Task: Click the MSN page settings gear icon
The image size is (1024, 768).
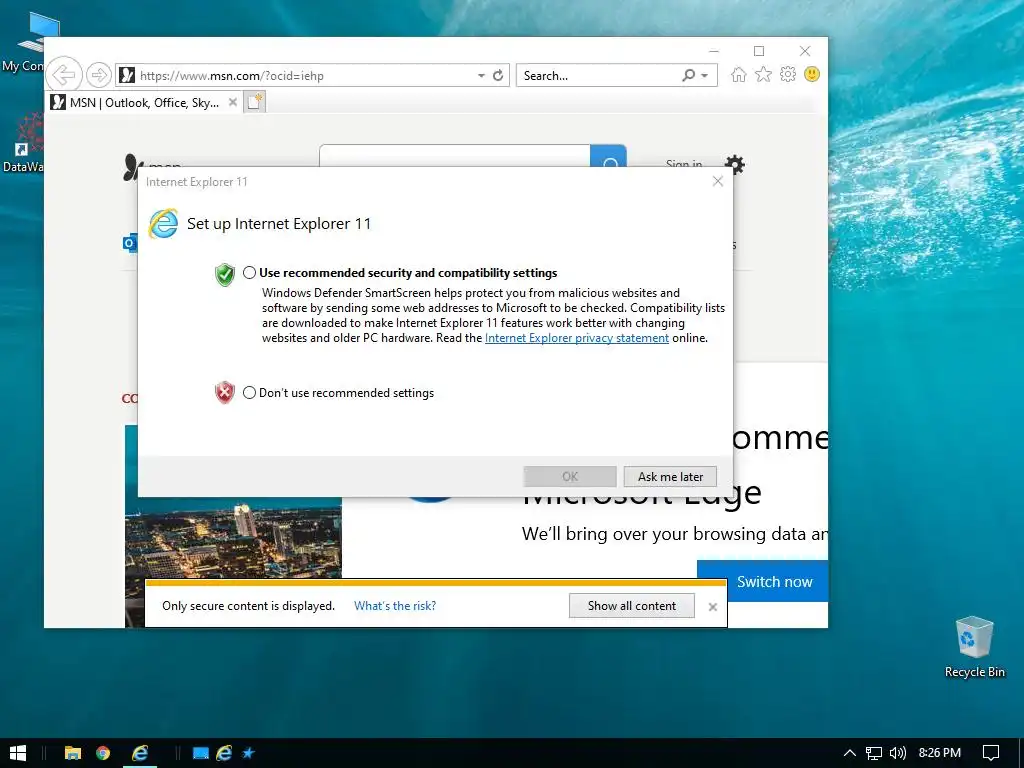Action: 735,164
